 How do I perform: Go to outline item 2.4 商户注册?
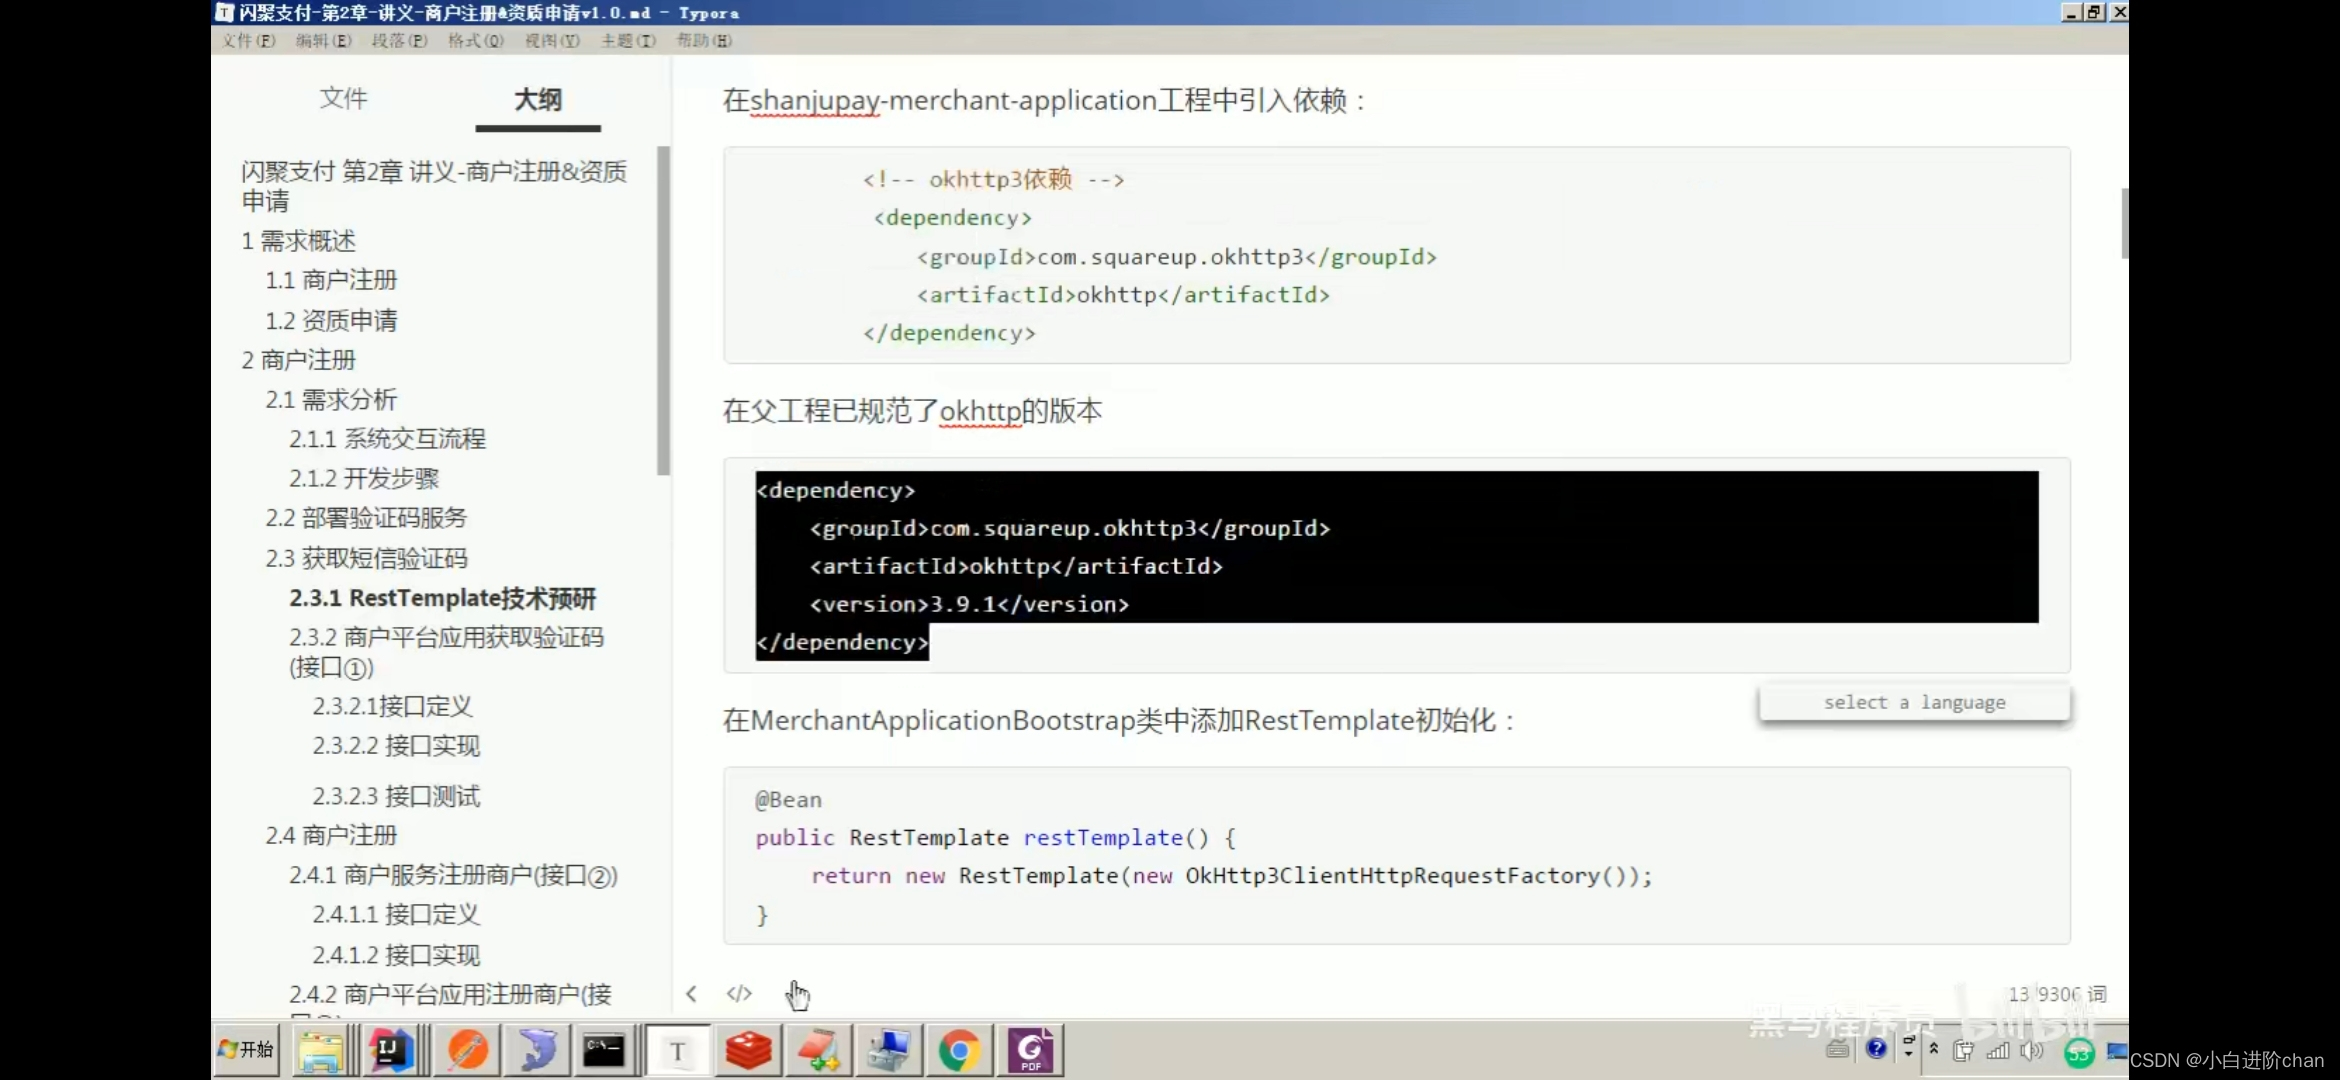point(331,835)
